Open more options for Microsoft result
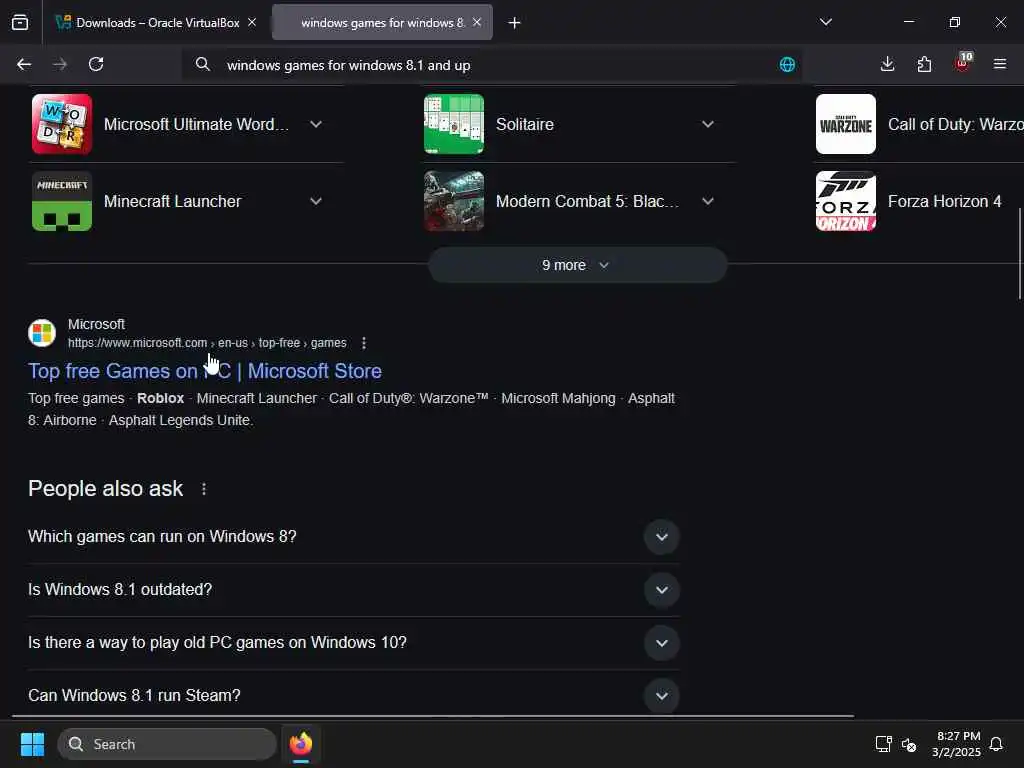Screen dimensions: 1024x768 click(364, 343)
